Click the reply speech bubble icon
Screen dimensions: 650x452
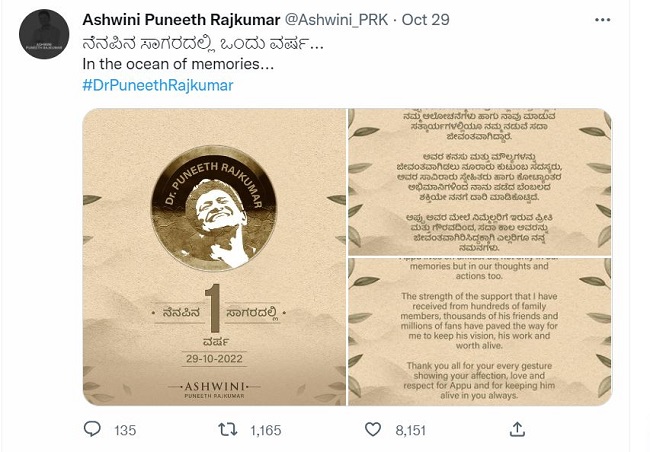[x=92, y=429]
